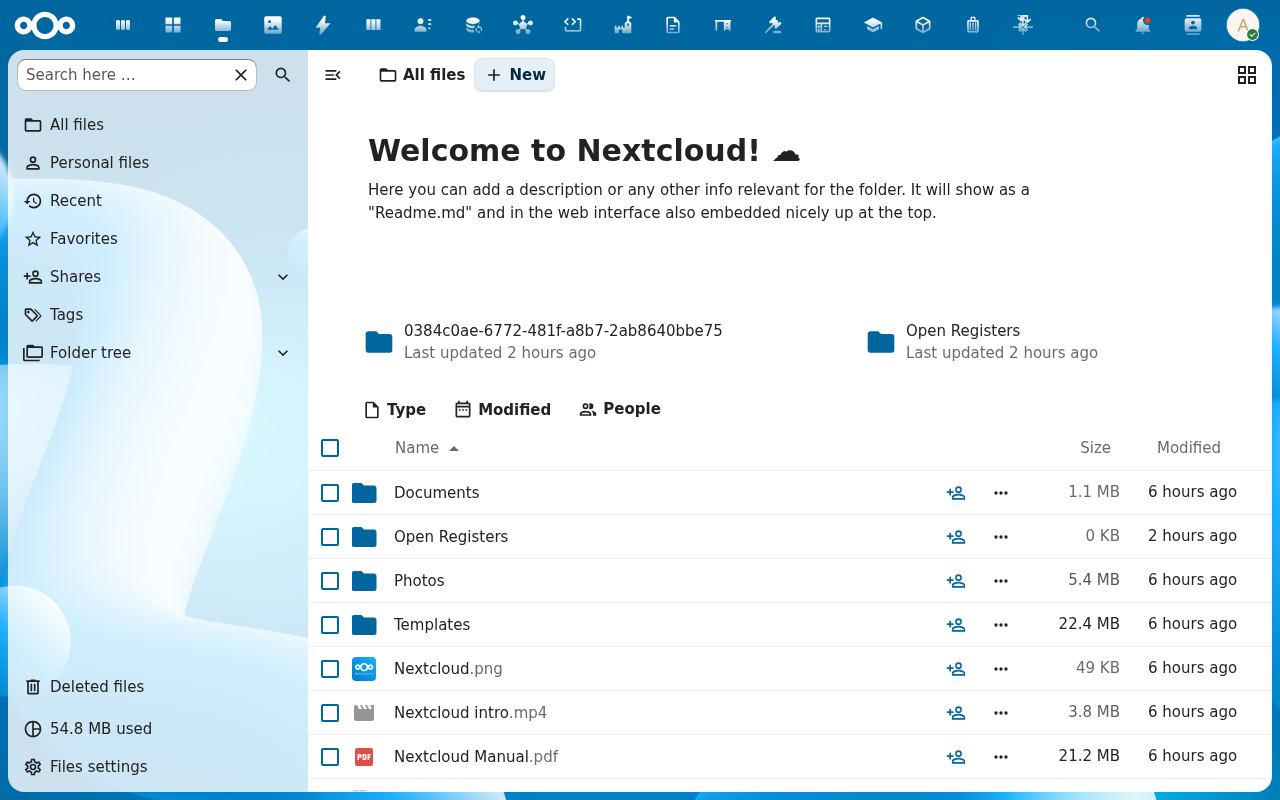Go to All files in sidebar

157,125
